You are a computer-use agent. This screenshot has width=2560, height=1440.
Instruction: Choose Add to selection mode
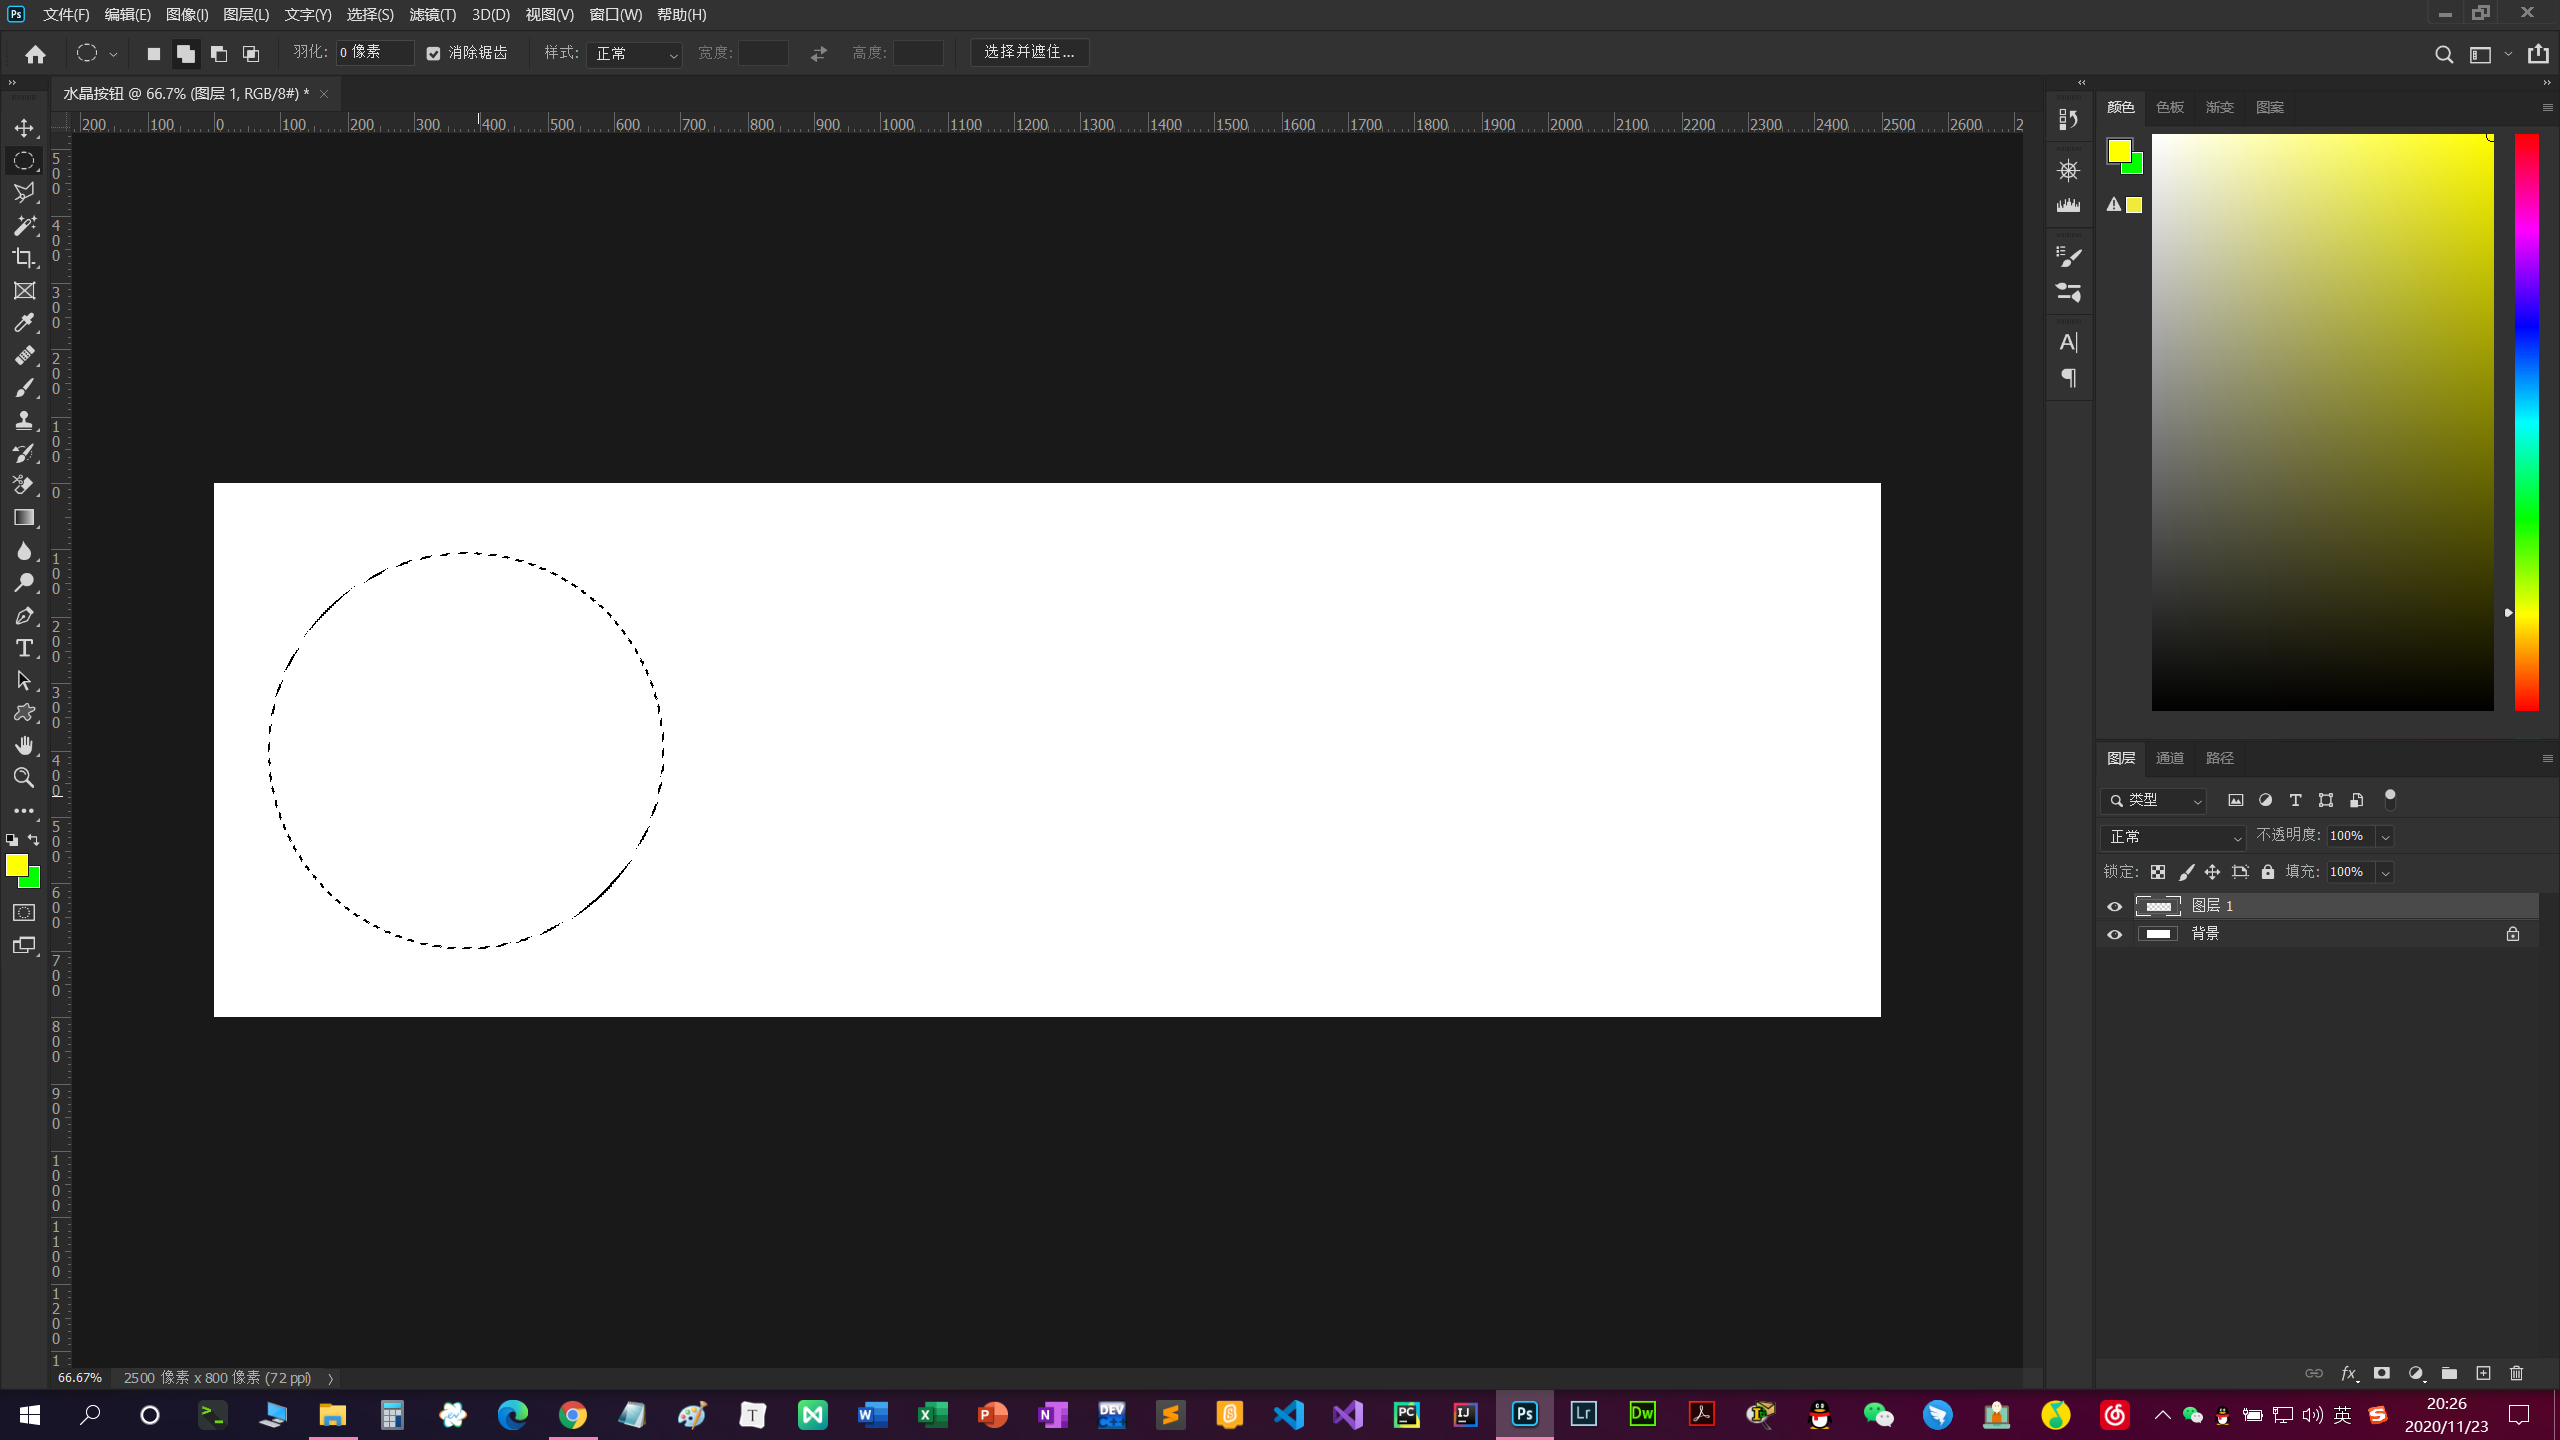[186, 54]
